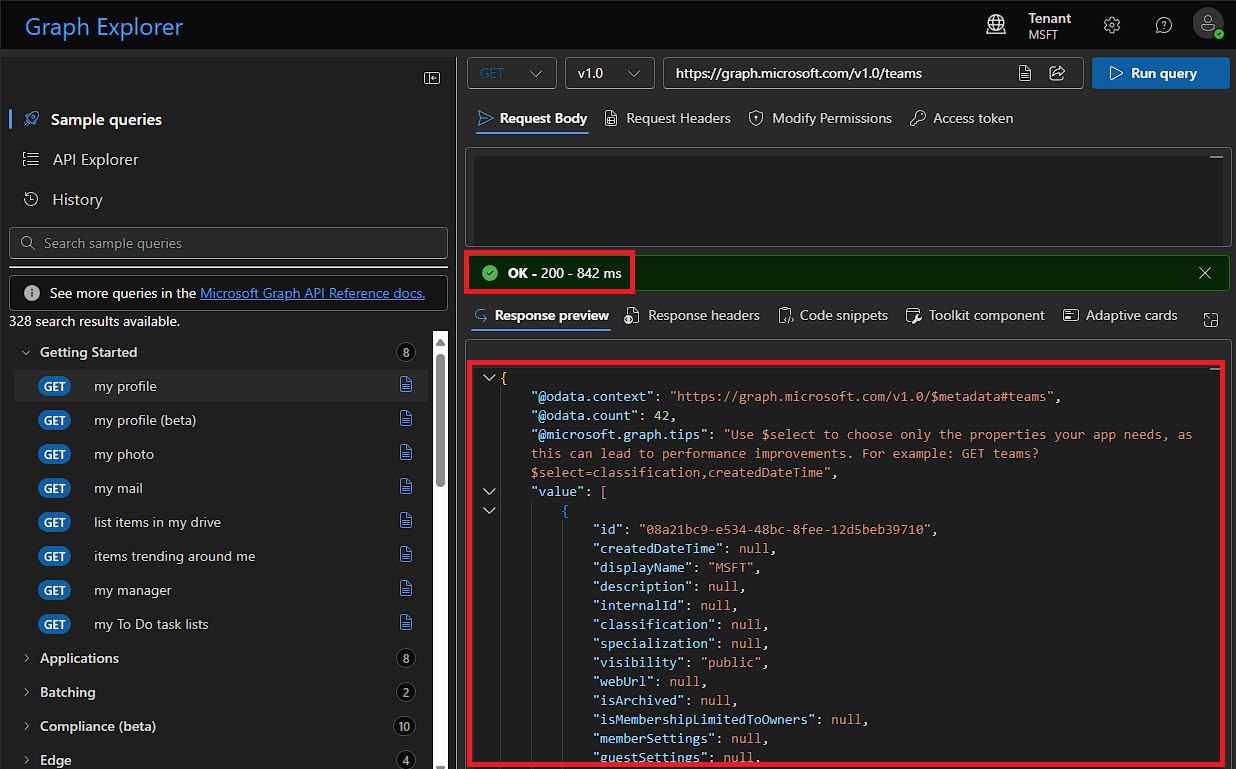The width and height of the screenshot is (1236, 769).
Task: Click the globe icon in the top bar
Action: 995,24
